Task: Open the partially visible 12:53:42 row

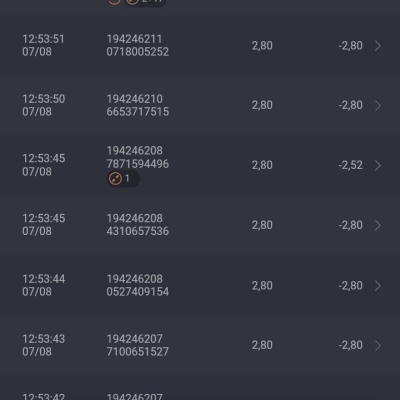Action: (x=200, y=388)
